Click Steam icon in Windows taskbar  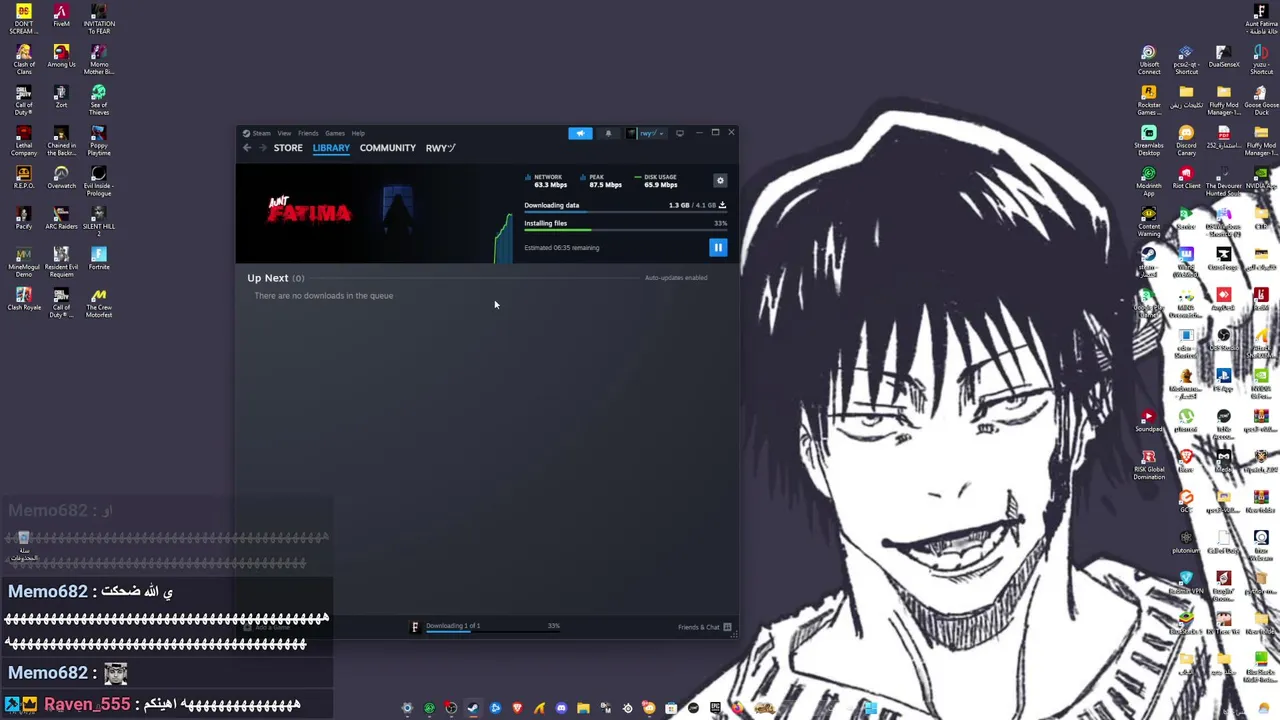tap(473, 708)
